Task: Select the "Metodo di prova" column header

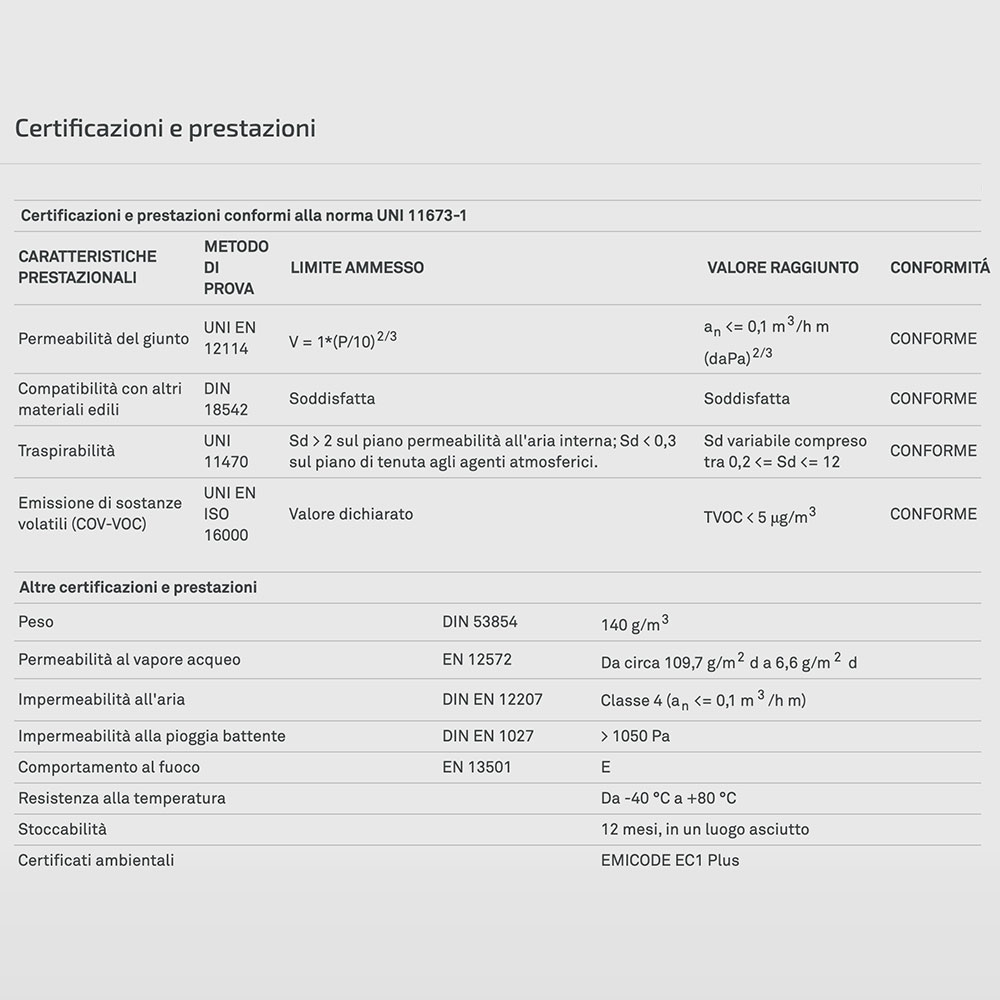Action: click(236, 267)
